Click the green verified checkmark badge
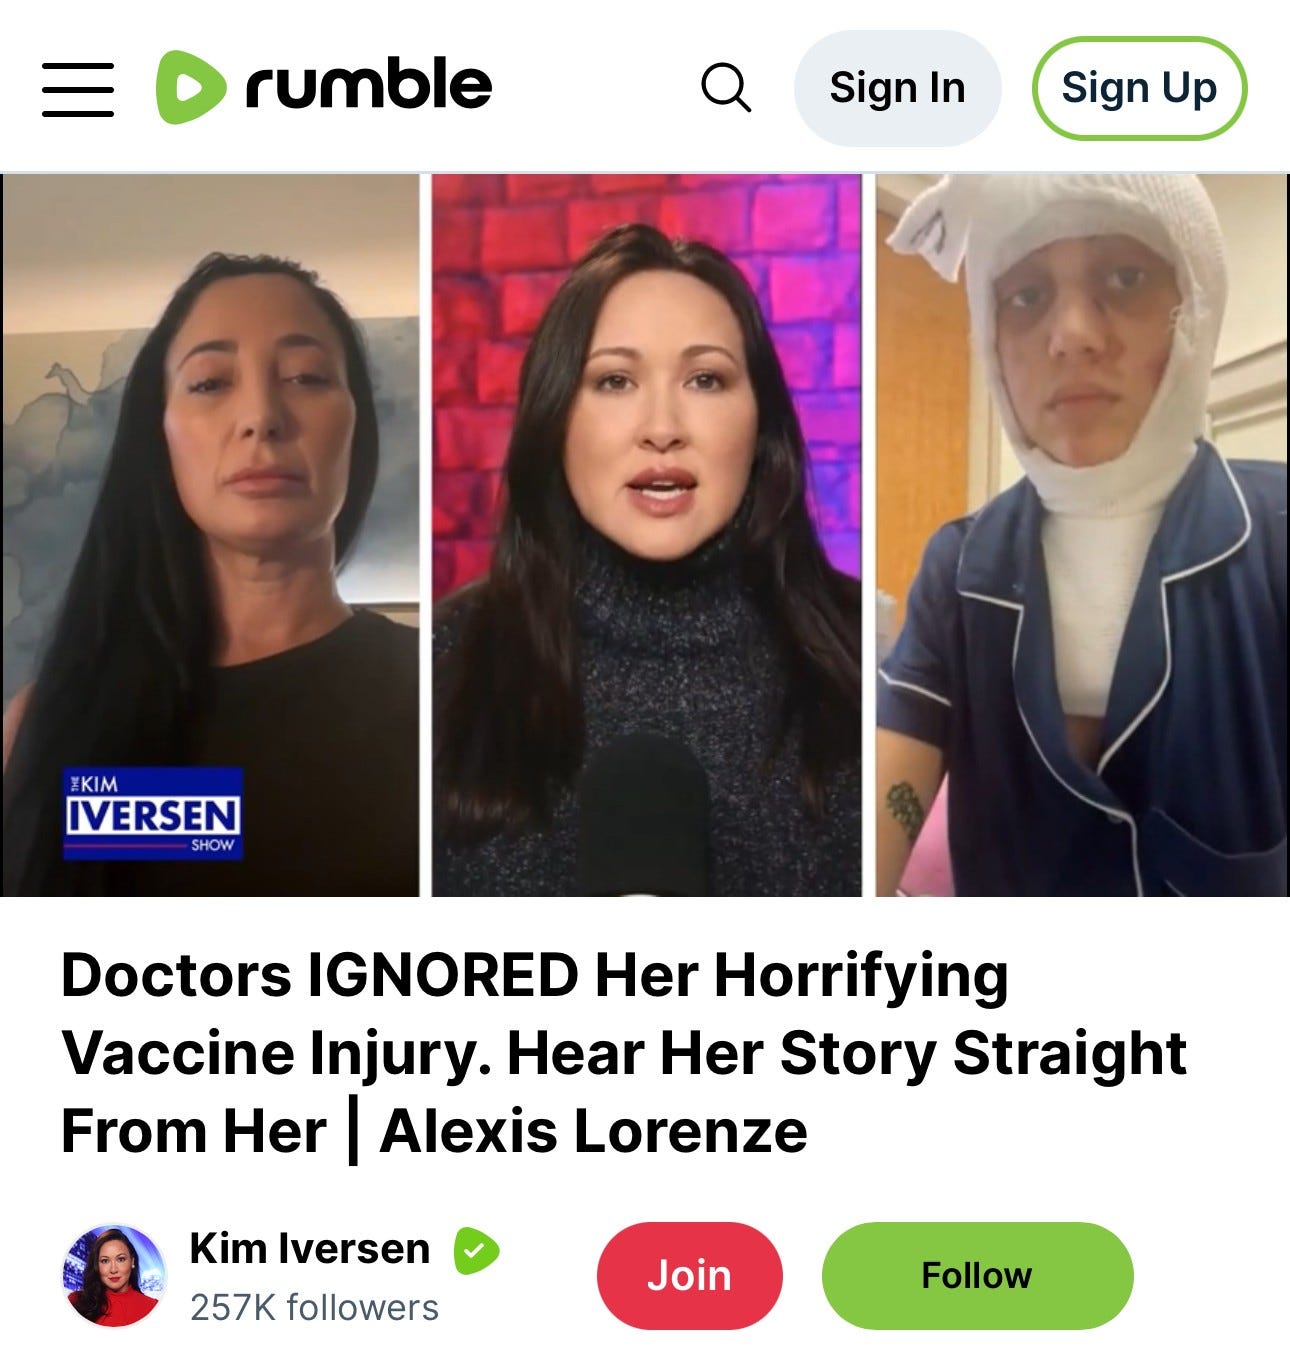1290x1353 pixels. [476, 1250]
